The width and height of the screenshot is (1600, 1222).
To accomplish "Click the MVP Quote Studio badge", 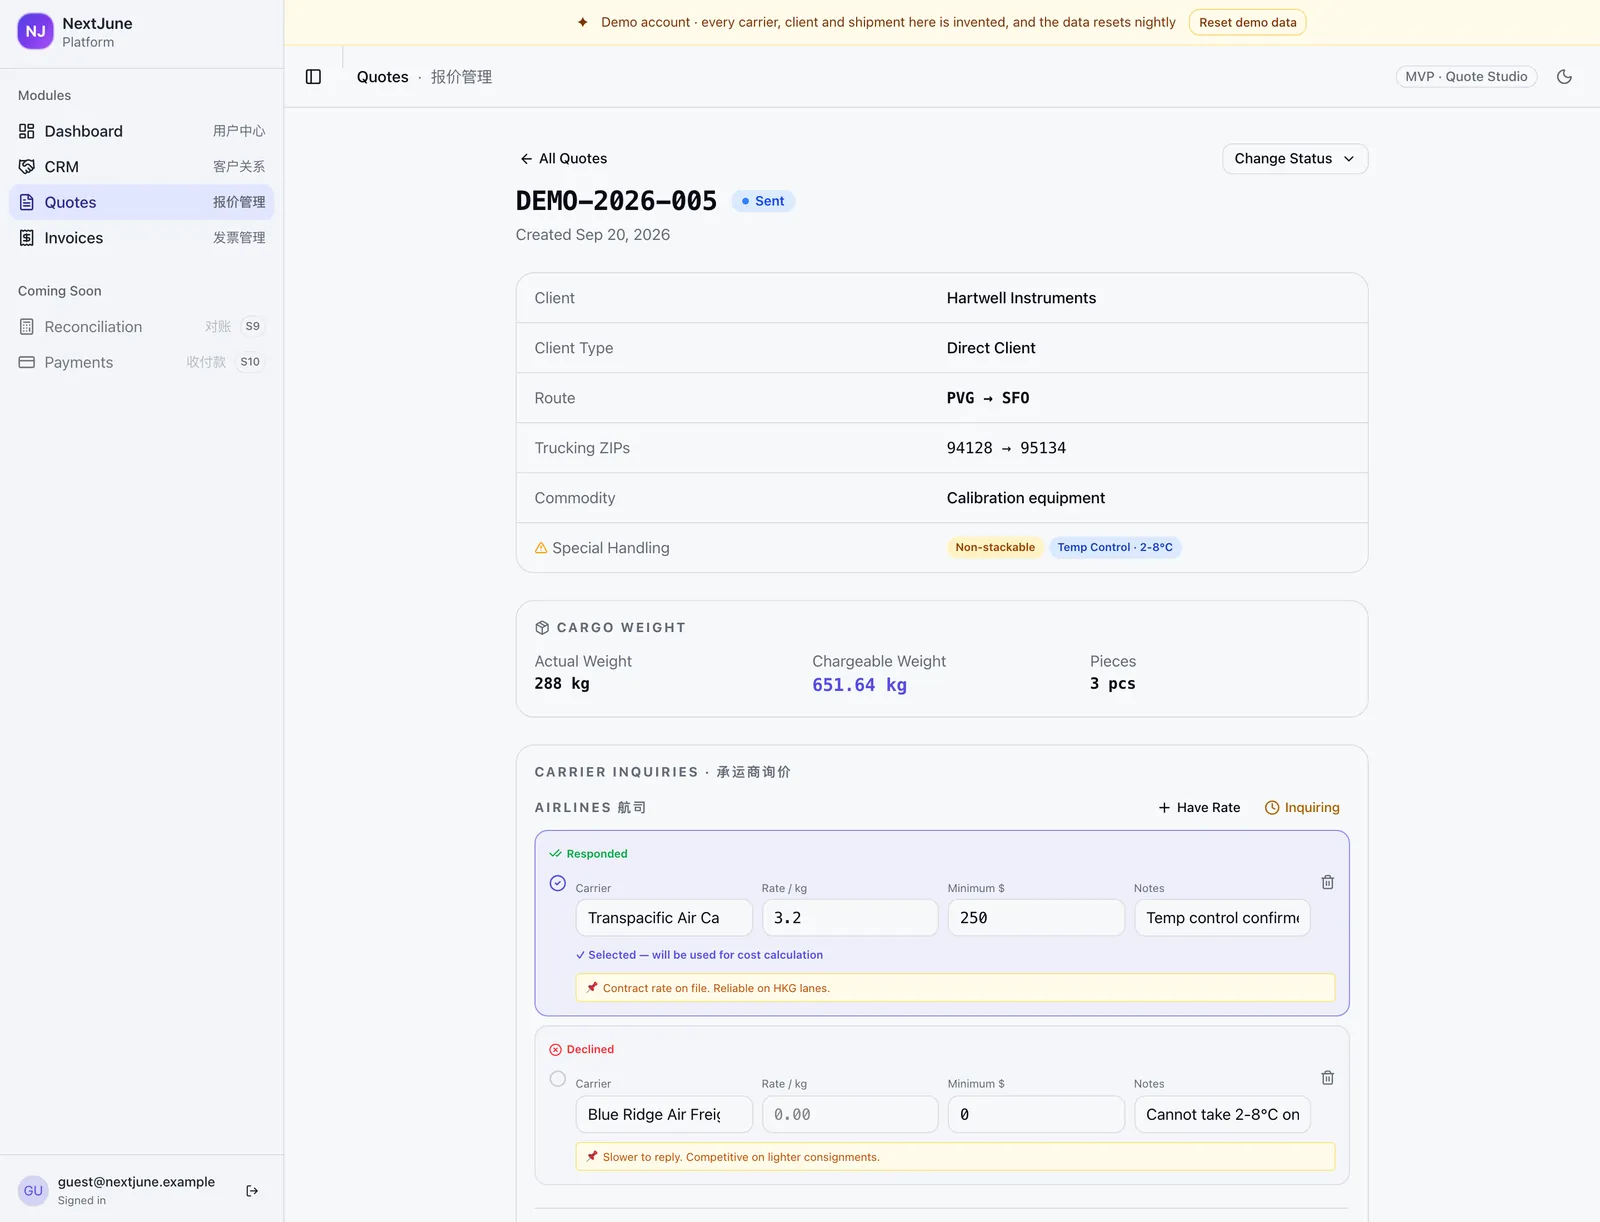I will 1466,77.
